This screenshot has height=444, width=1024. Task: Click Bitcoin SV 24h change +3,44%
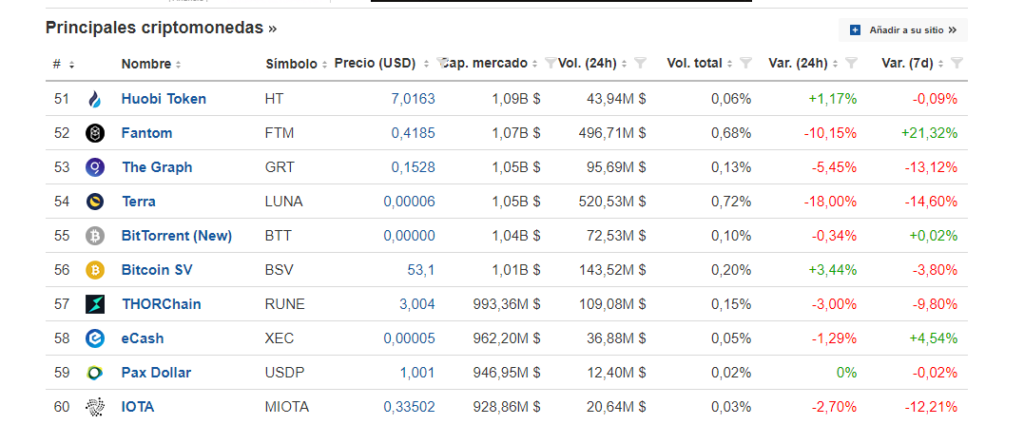click(x=833, y=270)
